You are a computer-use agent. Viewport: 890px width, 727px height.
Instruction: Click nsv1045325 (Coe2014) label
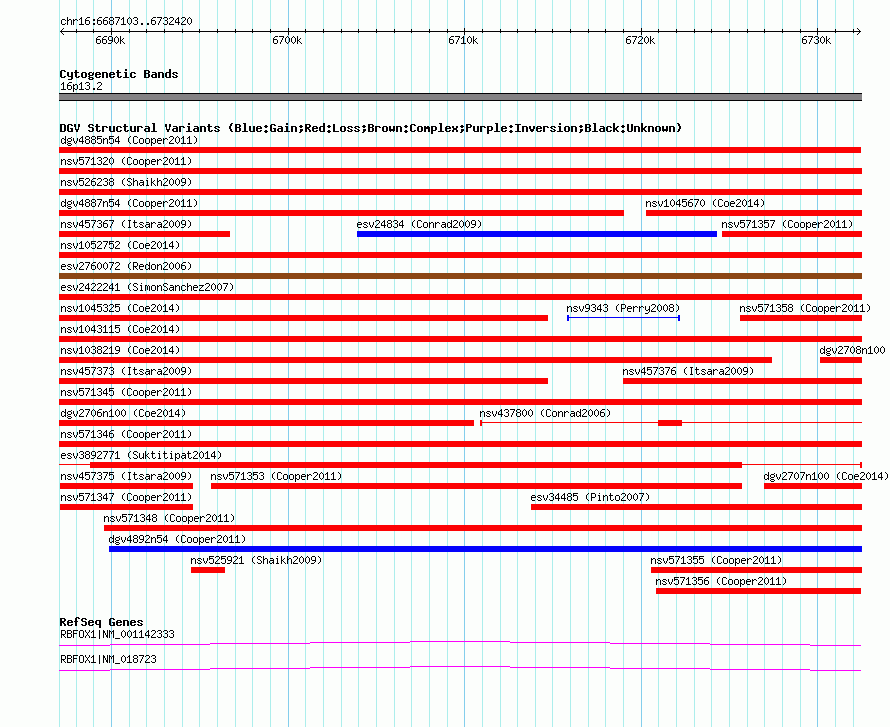120,308
